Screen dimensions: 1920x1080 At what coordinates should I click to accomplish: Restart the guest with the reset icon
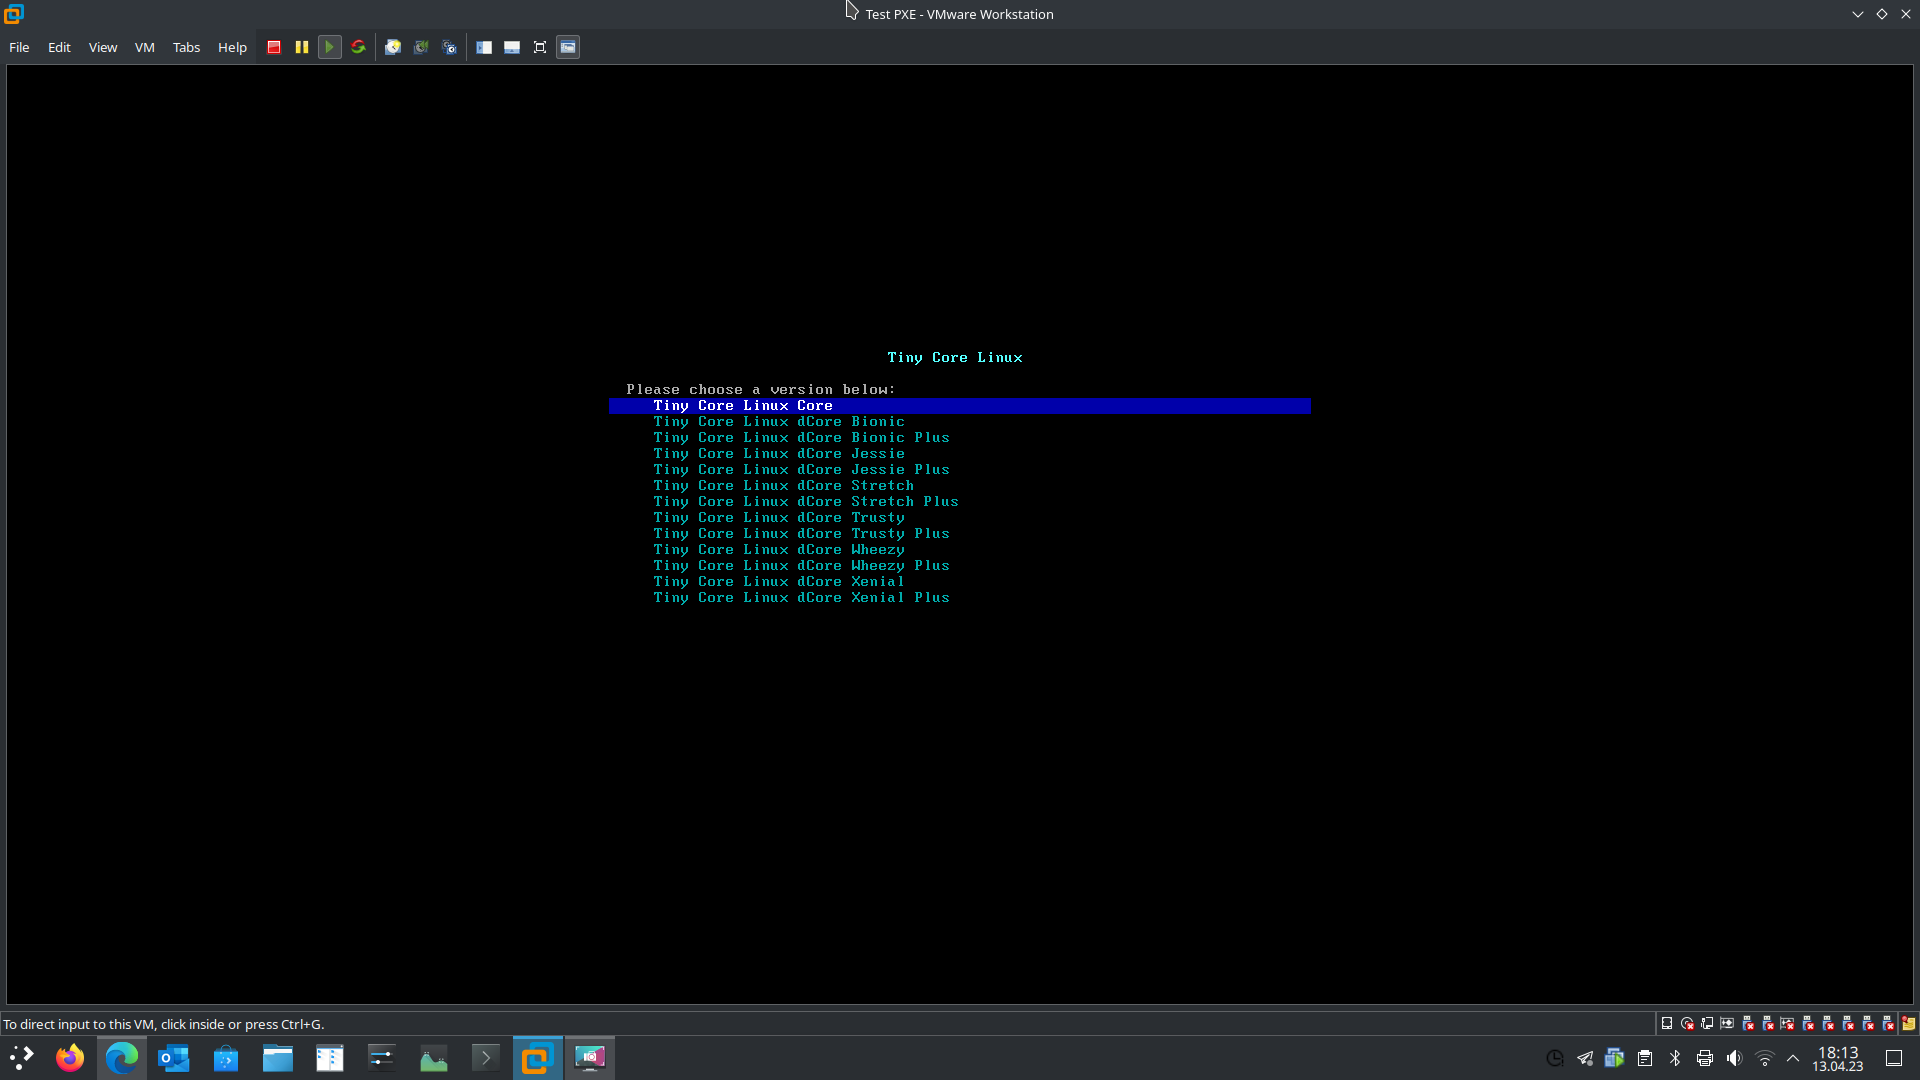[358, 47]
